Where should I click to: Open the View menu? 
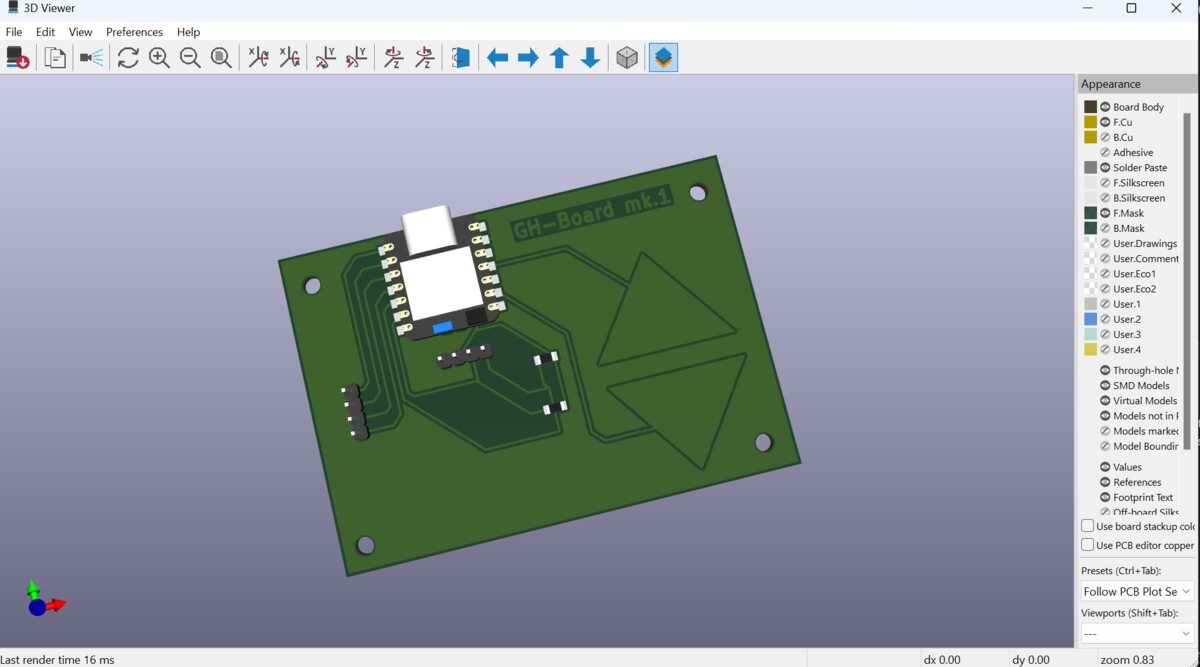(79, 31)
